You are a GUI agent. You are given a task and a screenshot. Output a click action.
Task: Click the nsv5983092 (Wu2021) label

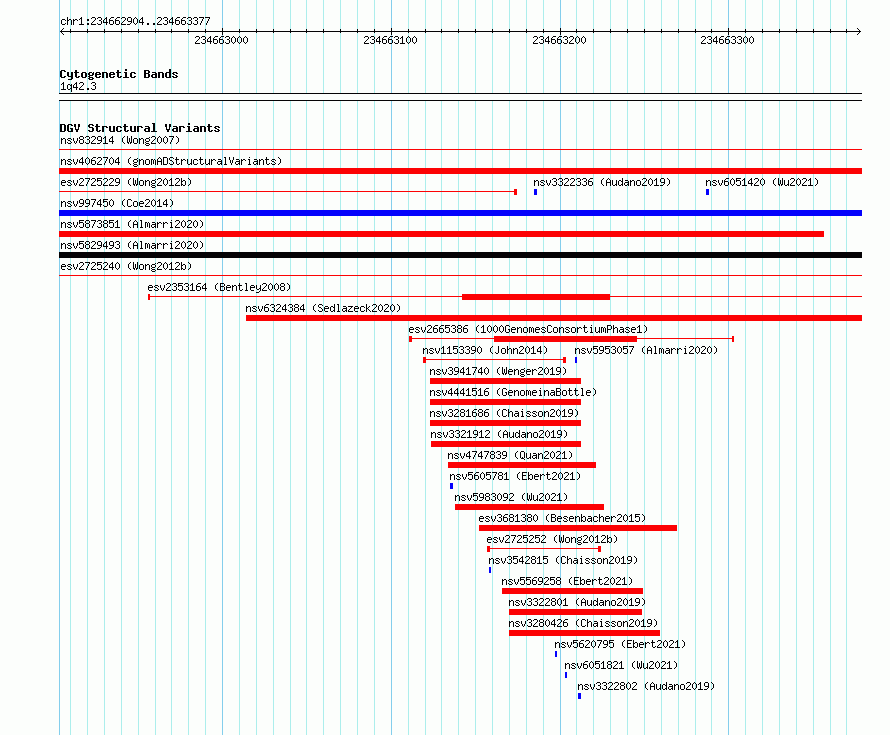coord(511,497)
